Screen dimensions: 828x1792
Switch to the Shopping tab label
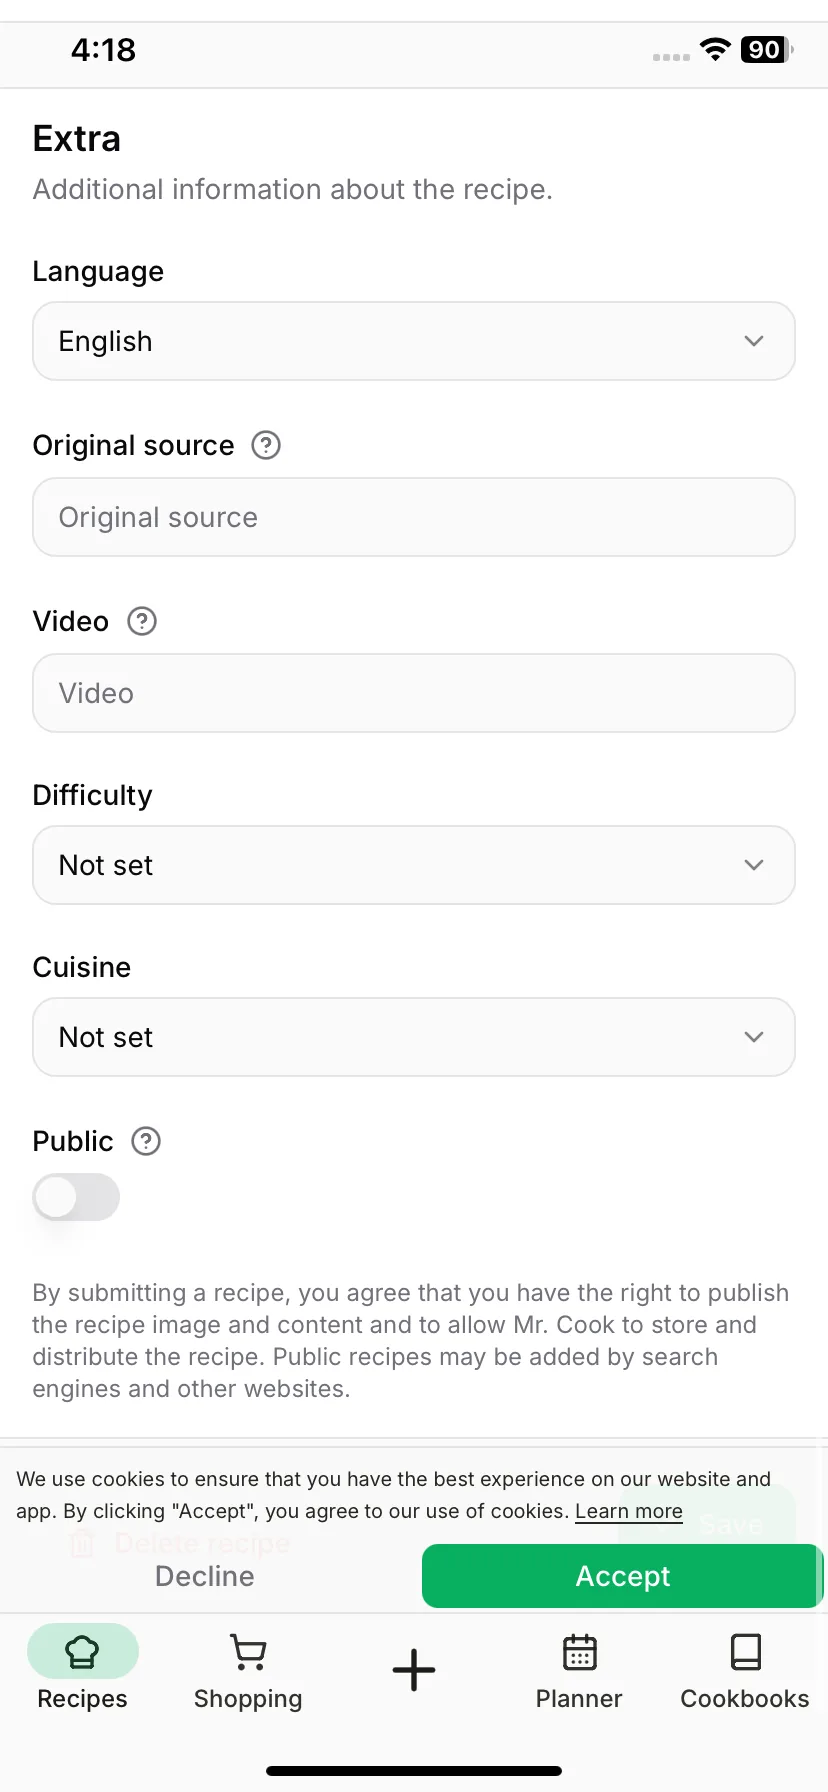(x=248, y=1699)
